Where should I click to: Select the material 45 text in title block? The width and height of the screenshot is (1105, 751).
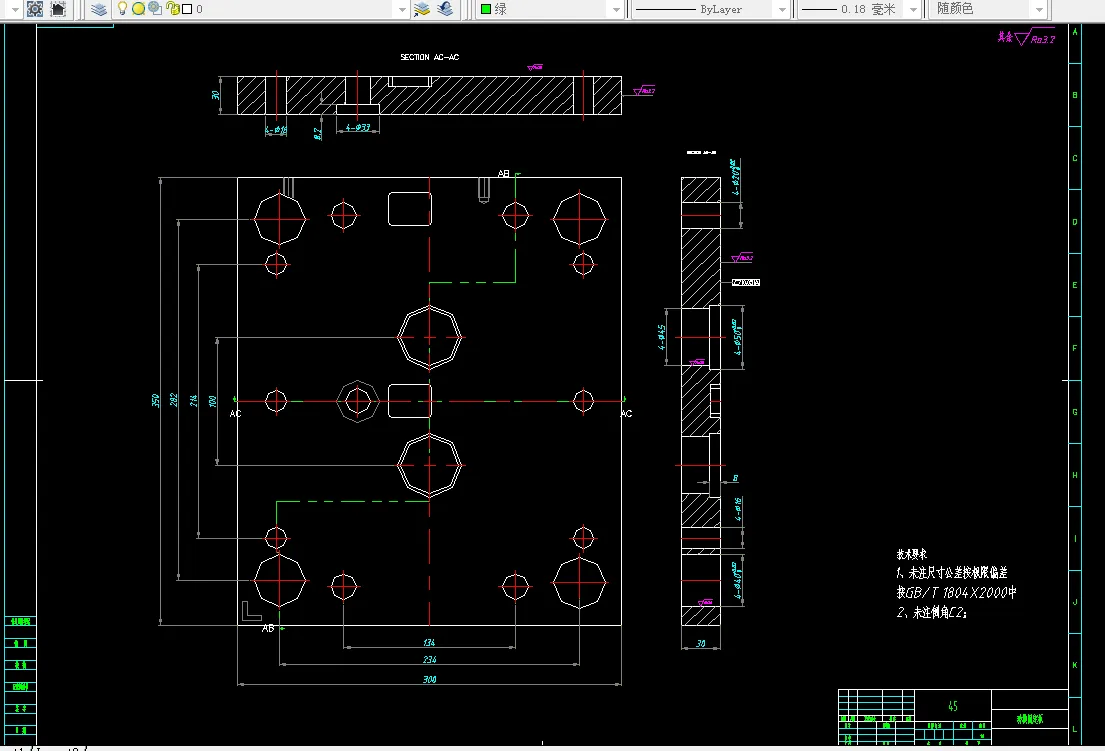click(x=953, y=705)
